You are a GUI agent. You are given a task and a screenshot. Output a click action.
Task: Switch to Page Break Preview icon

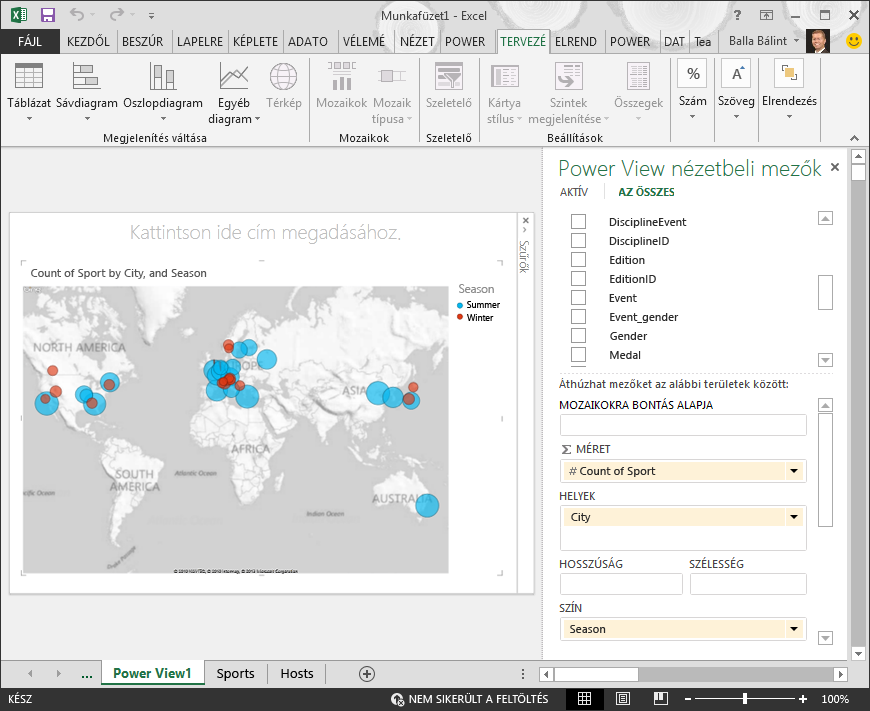pos(660,699)
